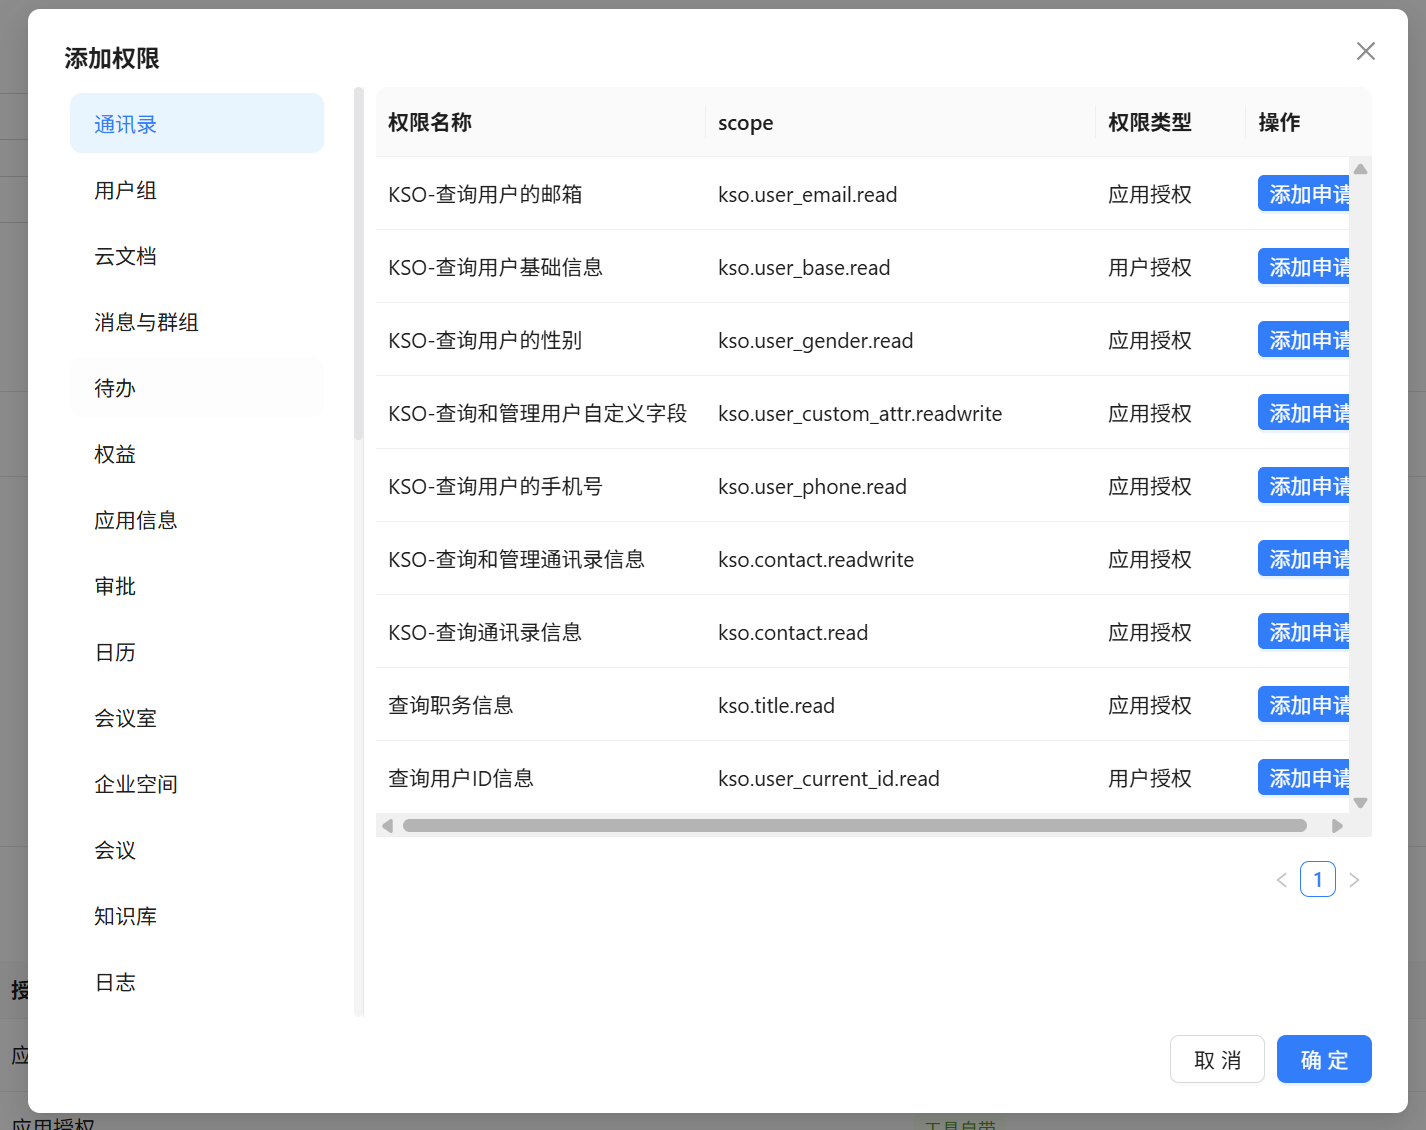The image size is (1426, 1130).
Task: Click the next page arrow in pagination
Action: [x=1354, y=880]
